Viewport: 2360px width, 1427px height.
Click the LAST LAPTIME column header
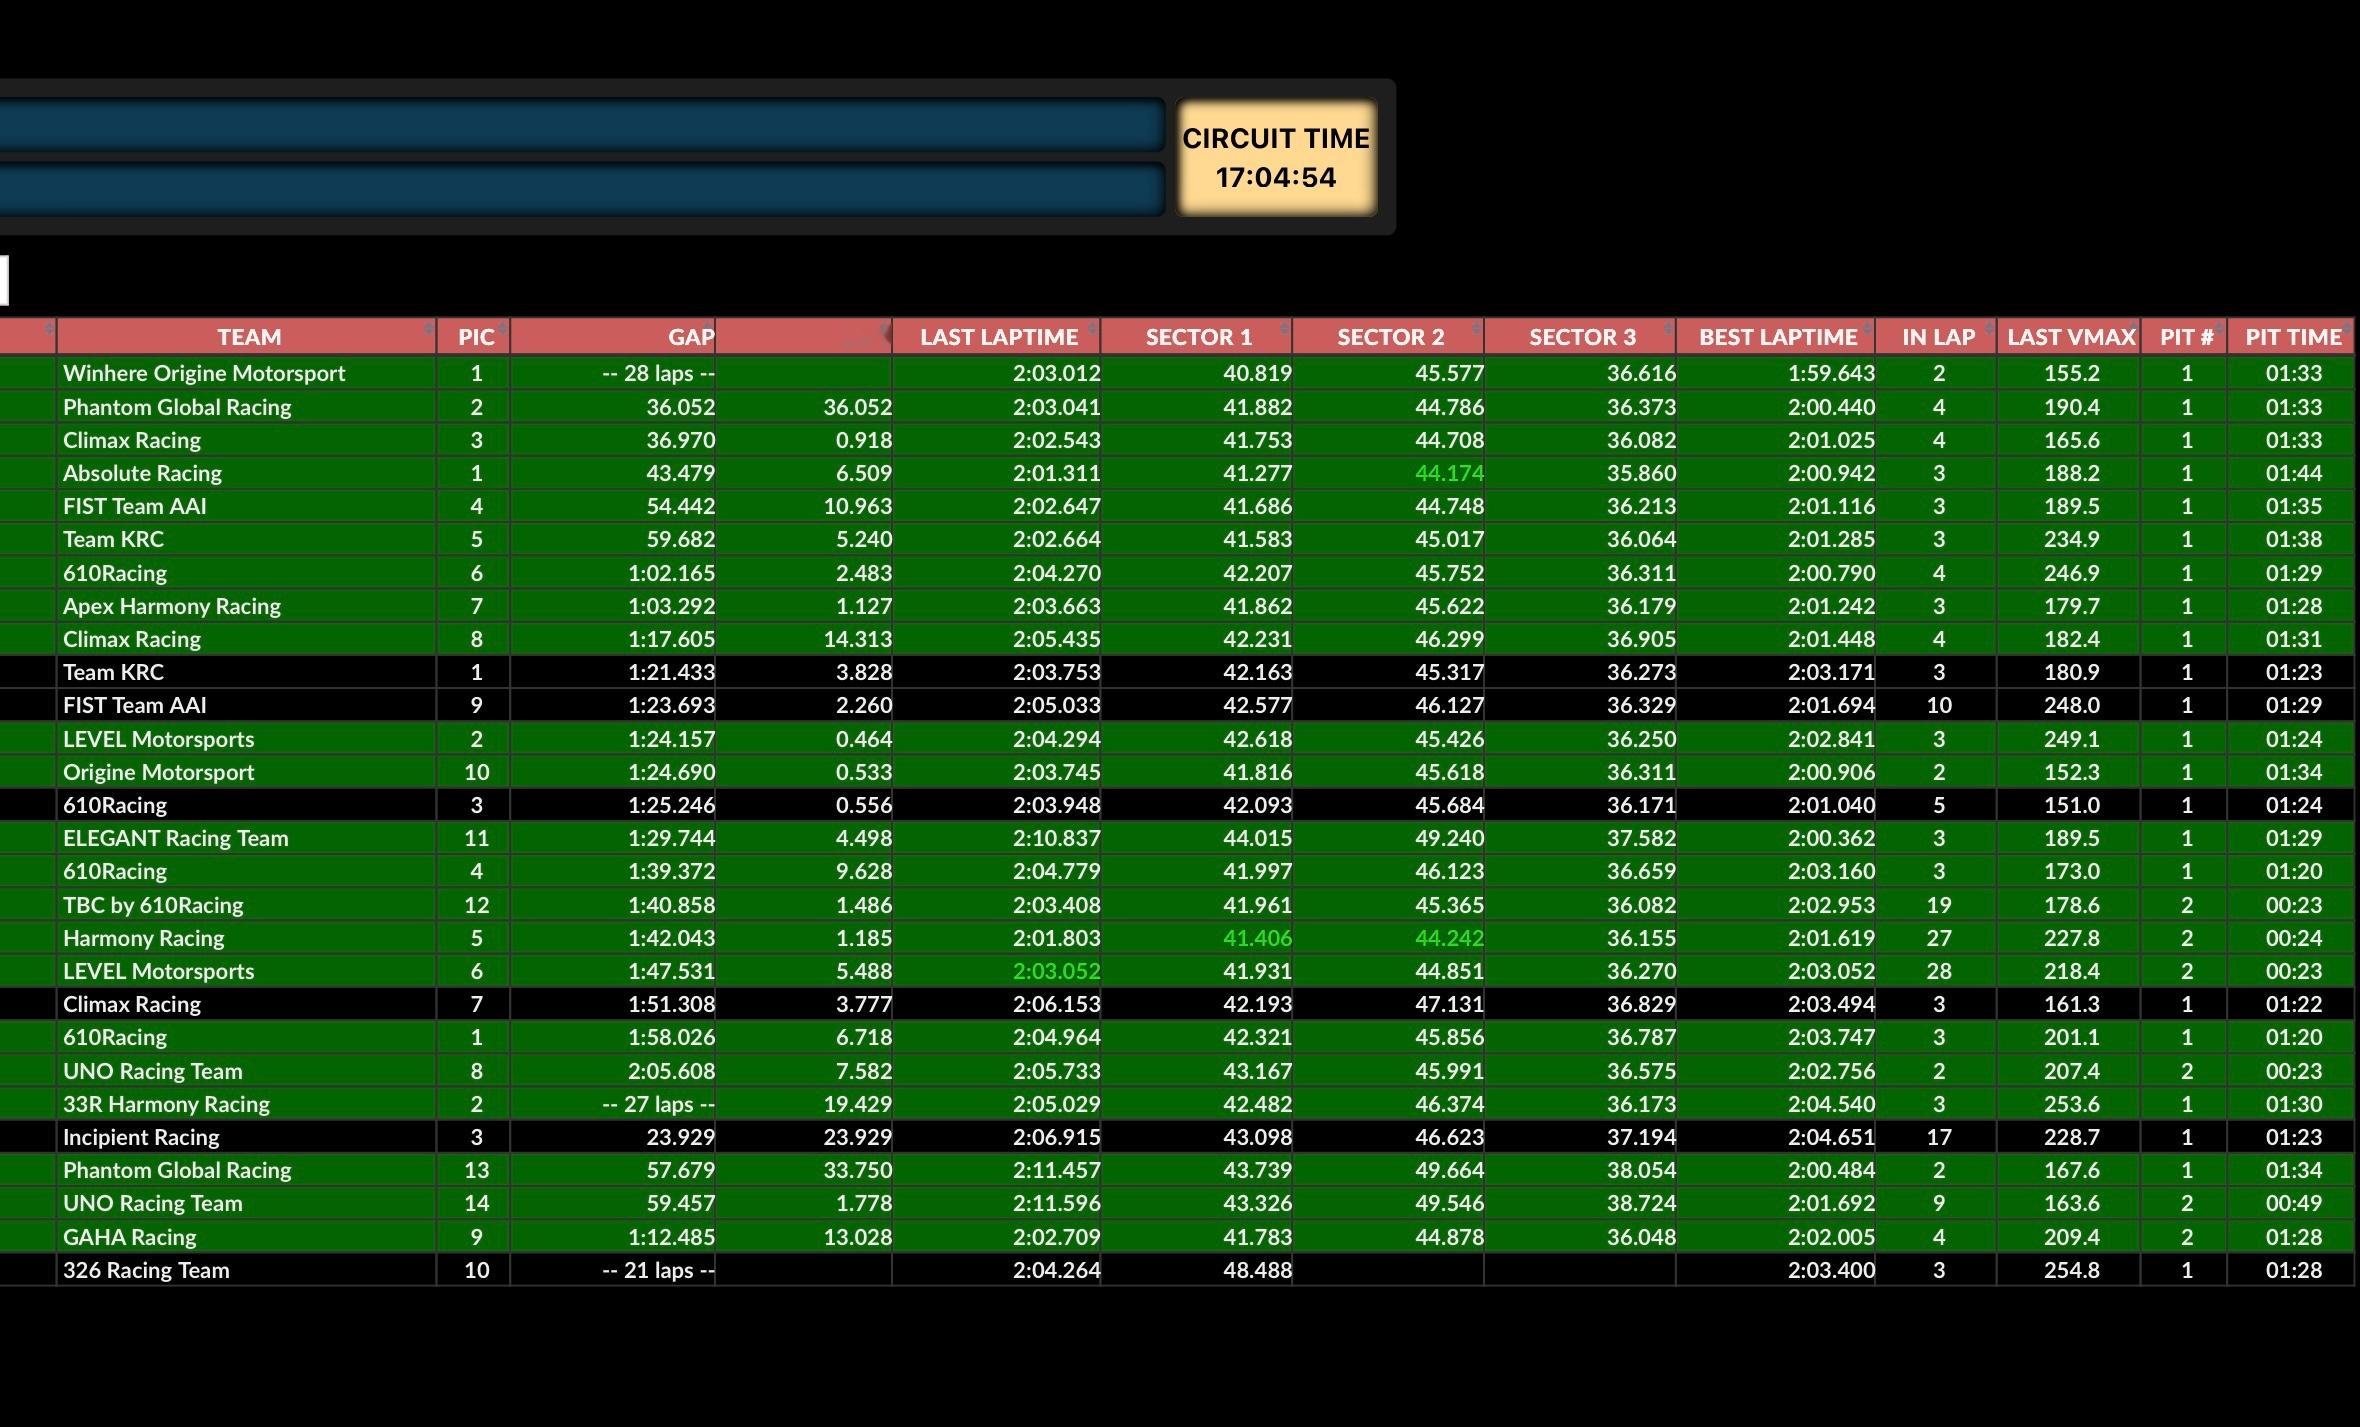997,337
